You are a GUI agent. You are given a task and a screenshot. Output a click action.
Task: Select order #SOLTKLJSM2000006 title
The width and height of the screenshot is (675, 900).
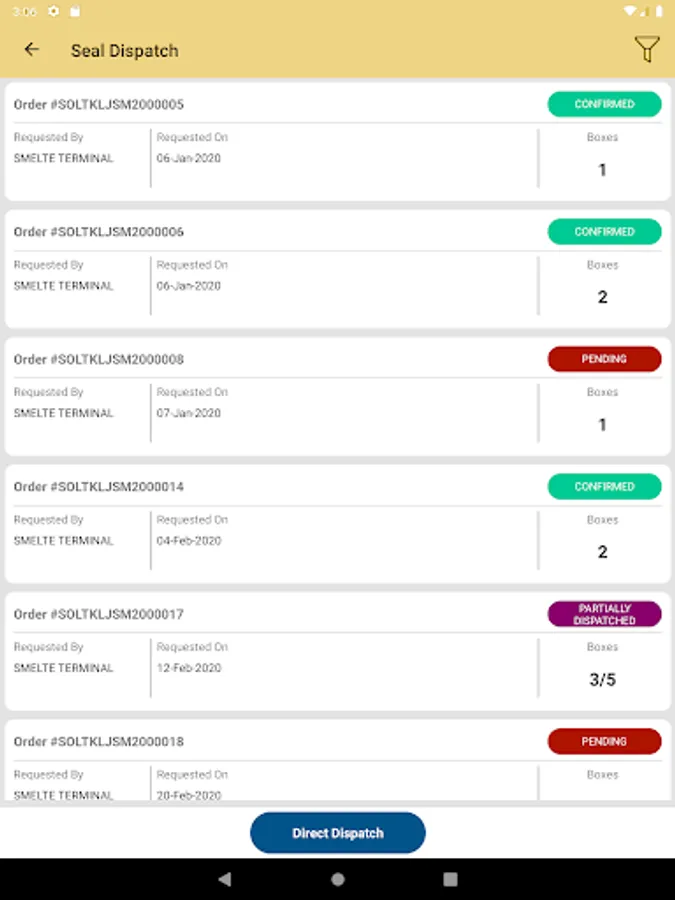99,232
